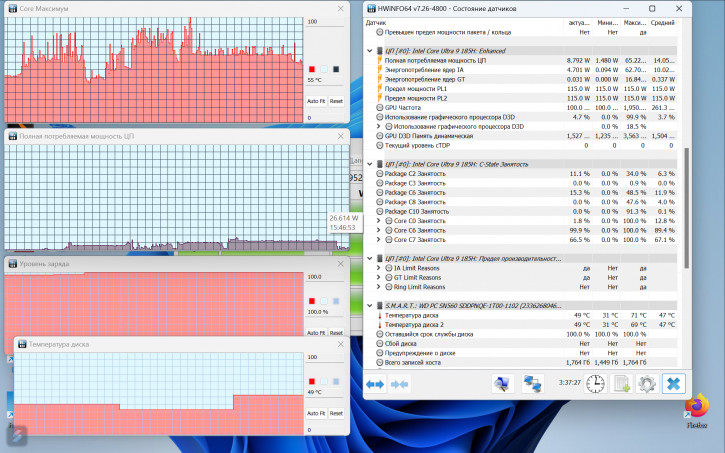Click the HWiNFO64 title bar app icon
This screenshot has height=453, width=725.
click(x=371, y=8)
